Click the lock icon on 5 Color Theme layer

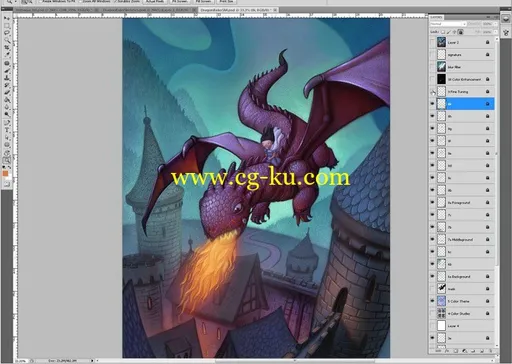pyautogui.click(x=487, y=301)
